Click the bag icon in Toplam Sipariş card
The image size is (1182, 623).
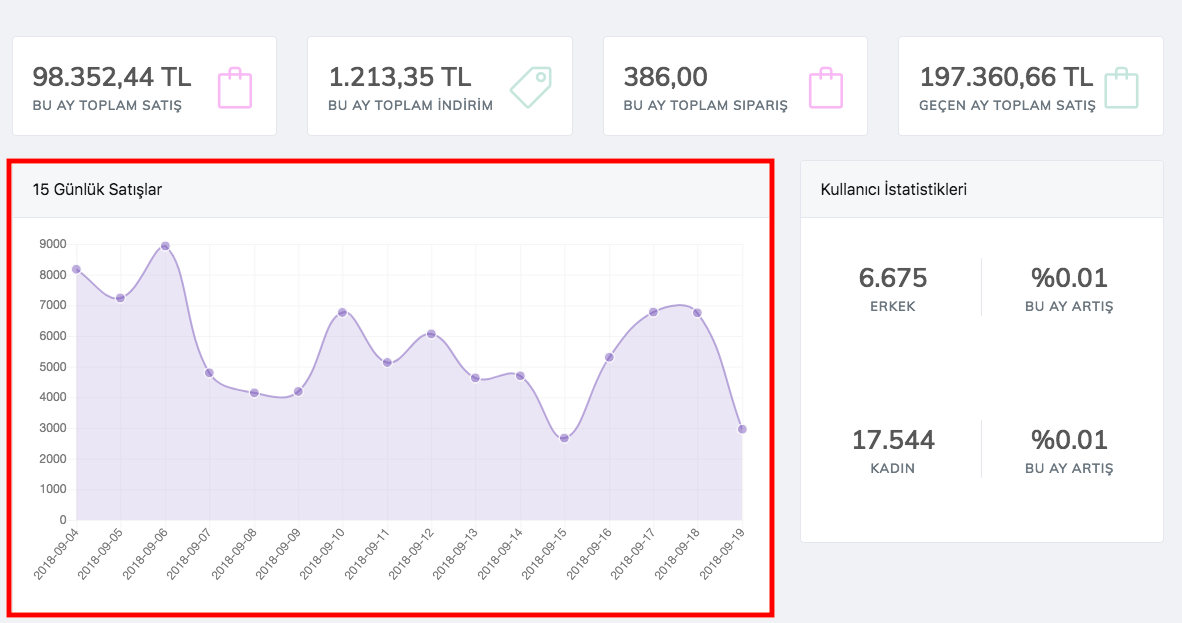pyautogui.click(x=825, y=88)
